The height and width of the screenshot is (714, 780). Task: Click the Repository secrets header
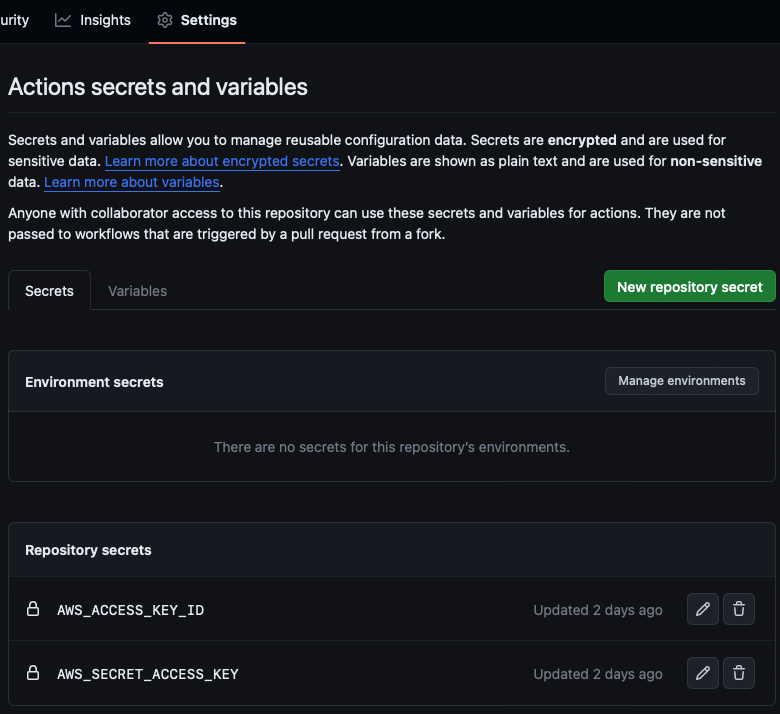click(88, 550)
